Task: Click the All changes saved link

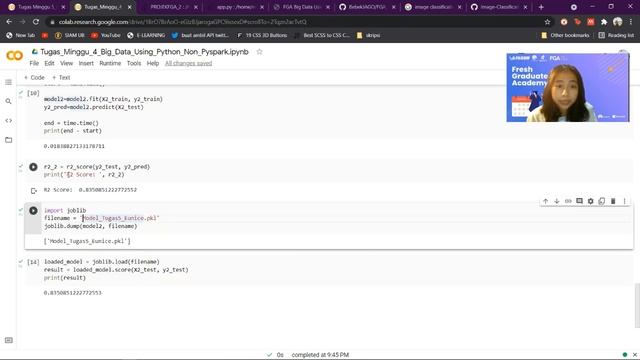Action: 189,63
